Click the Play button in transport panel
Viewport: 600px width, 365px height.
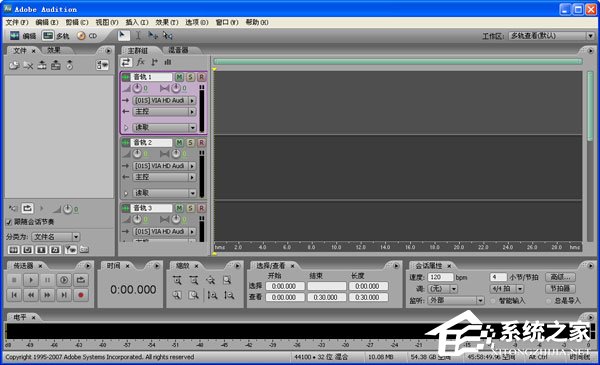coord(31,280)
